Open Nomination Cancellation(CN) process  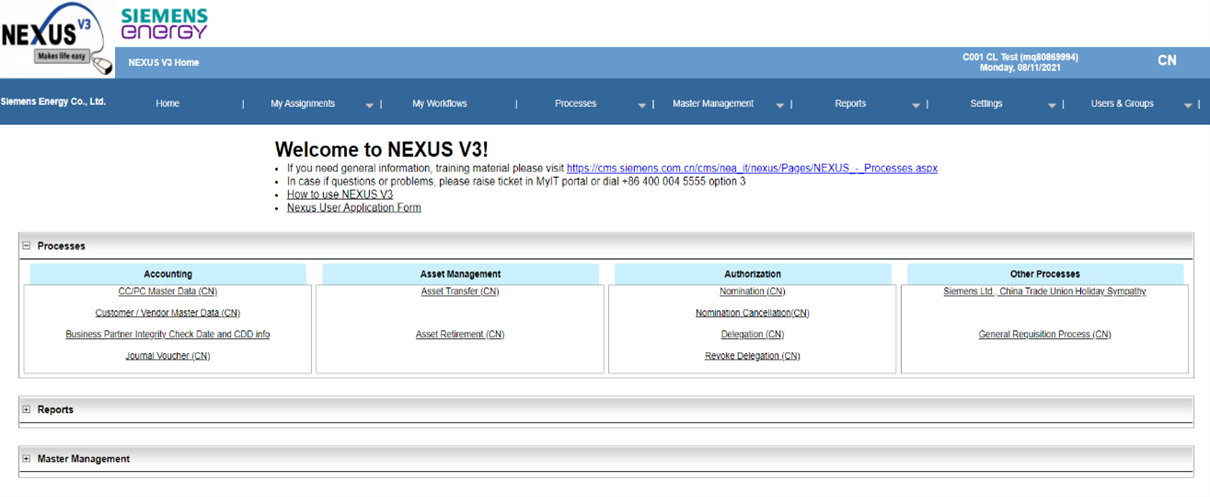pyautogui.click(x=752, y=313)
